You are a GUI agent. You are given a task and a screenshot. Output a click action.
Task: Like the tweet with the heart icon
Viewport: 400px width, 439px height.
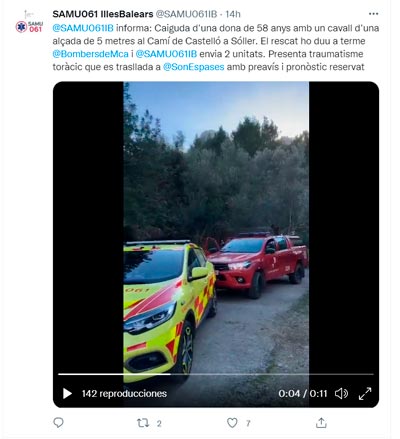pyautogui.click(x=232, y=423)
